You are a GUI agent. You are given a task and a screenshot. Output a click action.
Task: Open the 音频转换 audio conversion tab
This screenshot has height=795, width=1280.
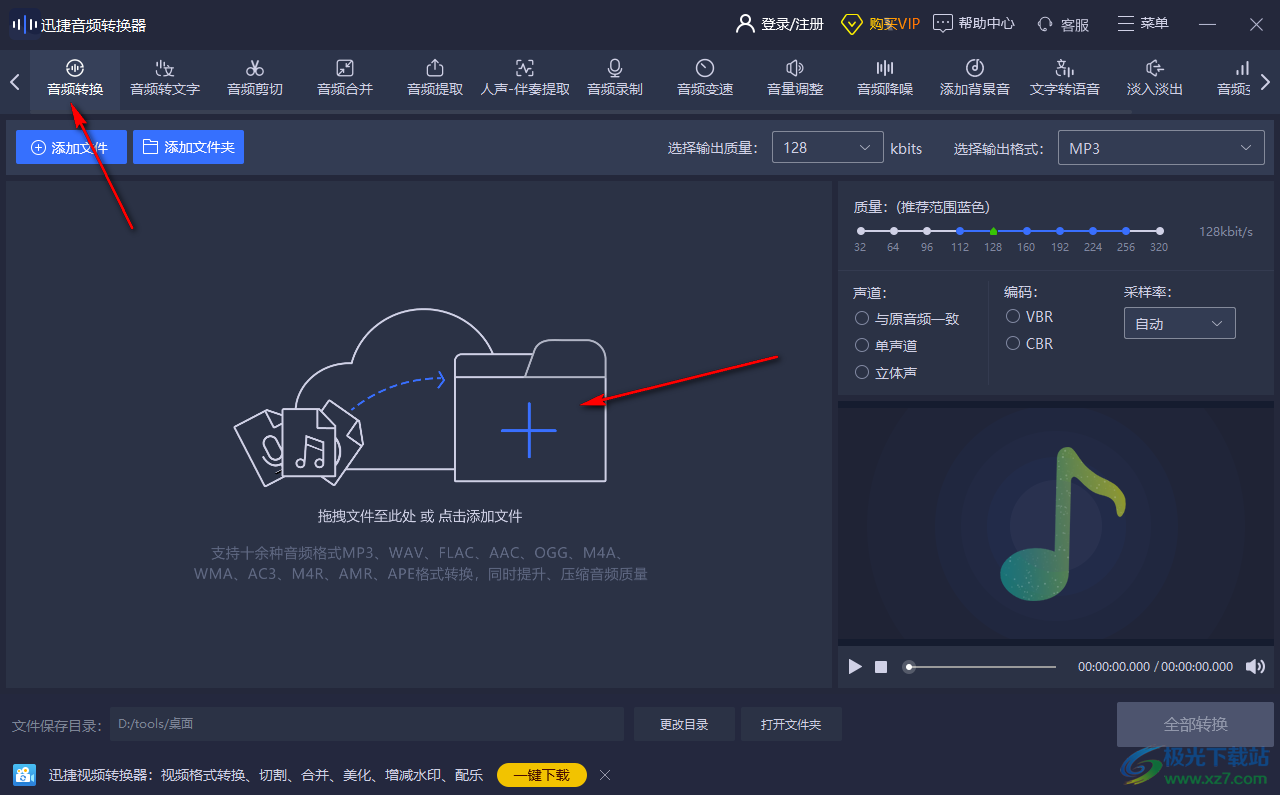pos(75,78)
